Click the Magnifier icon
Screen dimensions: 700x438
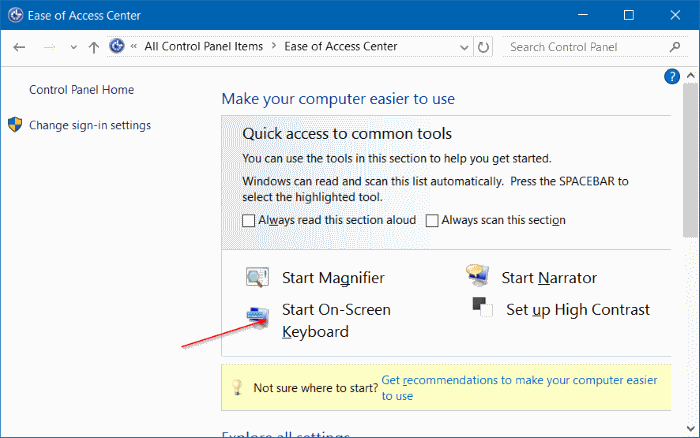(257, 278)
